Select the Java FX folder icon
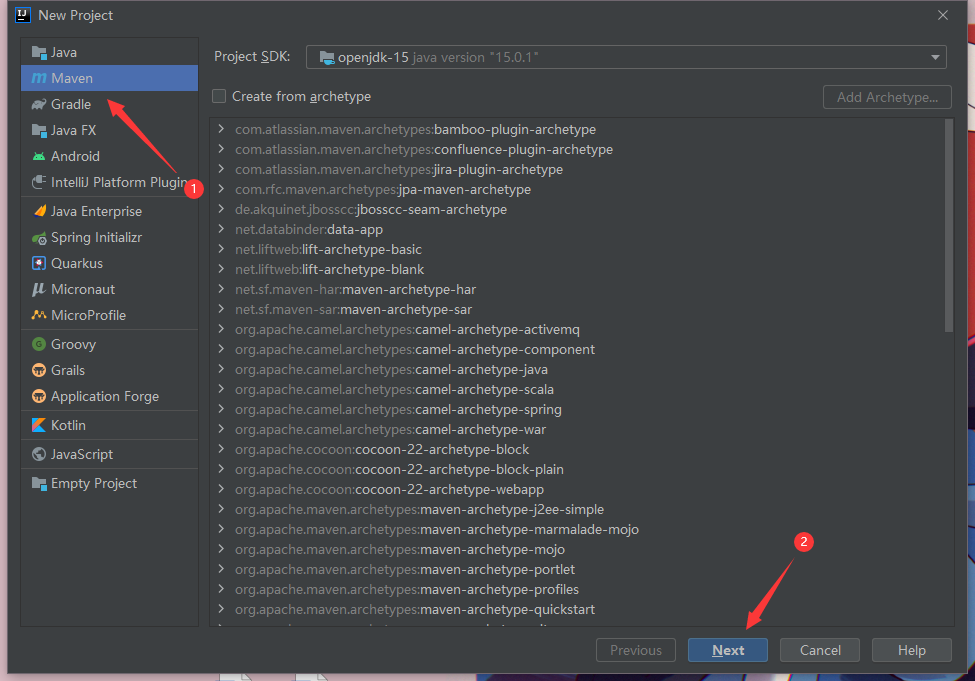This screenshot has width=975, height=681. coord(39,131)
